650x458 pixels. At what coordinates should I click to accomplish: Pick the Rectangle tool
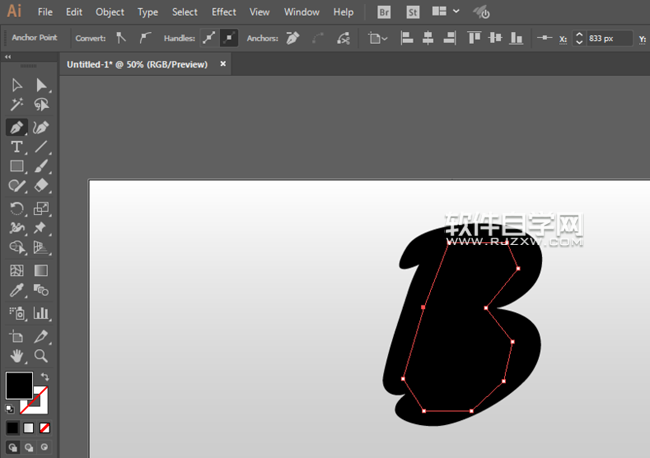coord(17,166)
